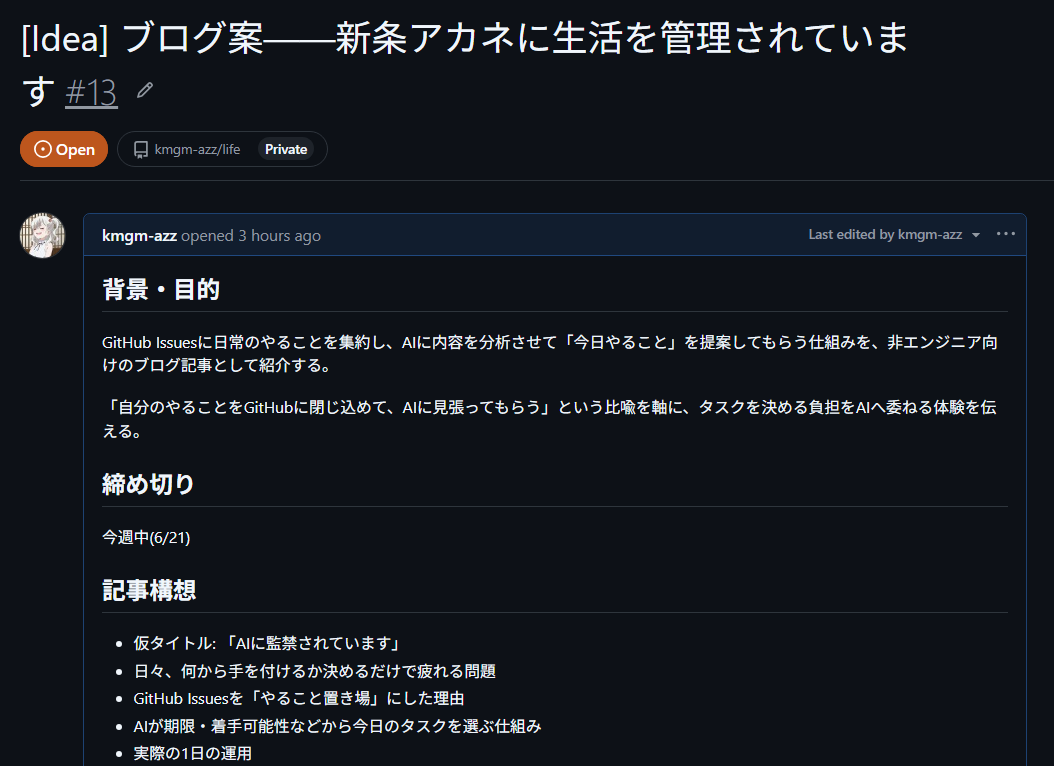Click the pencil edit title icon
Image resolution: width=1054 pixels, height=766 pixels.
pyautogui.click(x=145, y=90)
